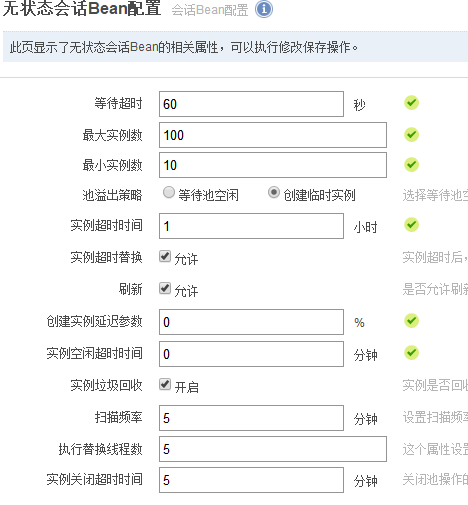468x505 pixels.
Task: Click green checkmark icon beside 最大实例数
Action: (412, 135)
